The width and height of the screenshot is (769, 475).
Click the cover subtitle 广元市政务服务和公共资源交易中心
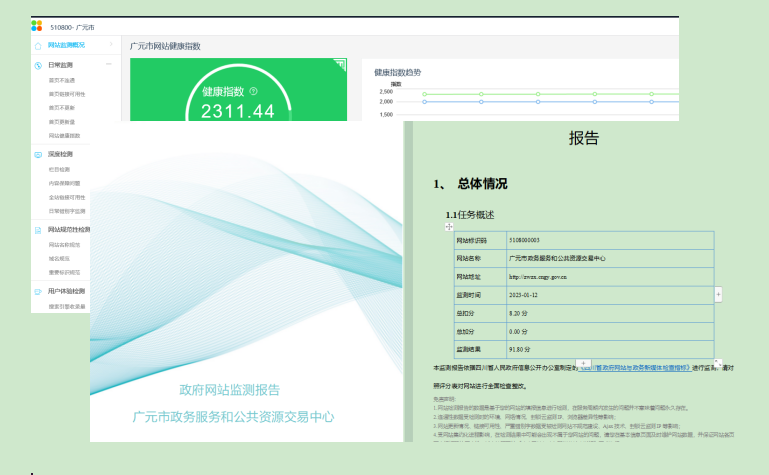[x=233, y=417]
